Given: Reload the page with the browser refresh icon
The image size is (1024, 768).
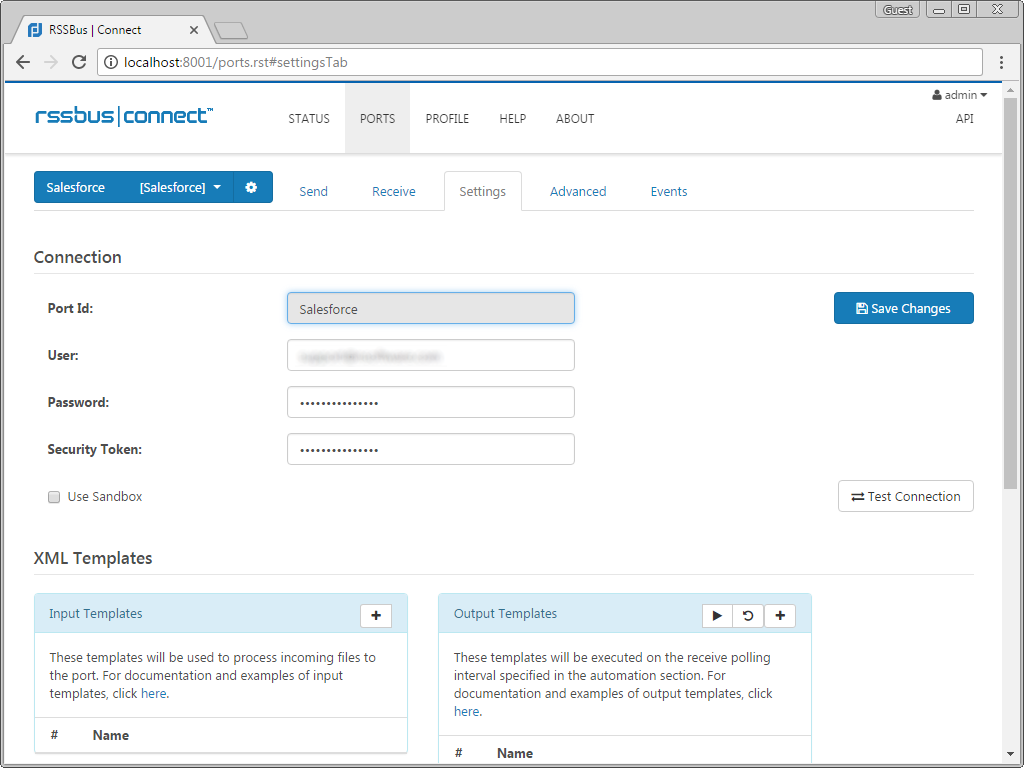Looking at the screenshot, I should coord(79,62).
